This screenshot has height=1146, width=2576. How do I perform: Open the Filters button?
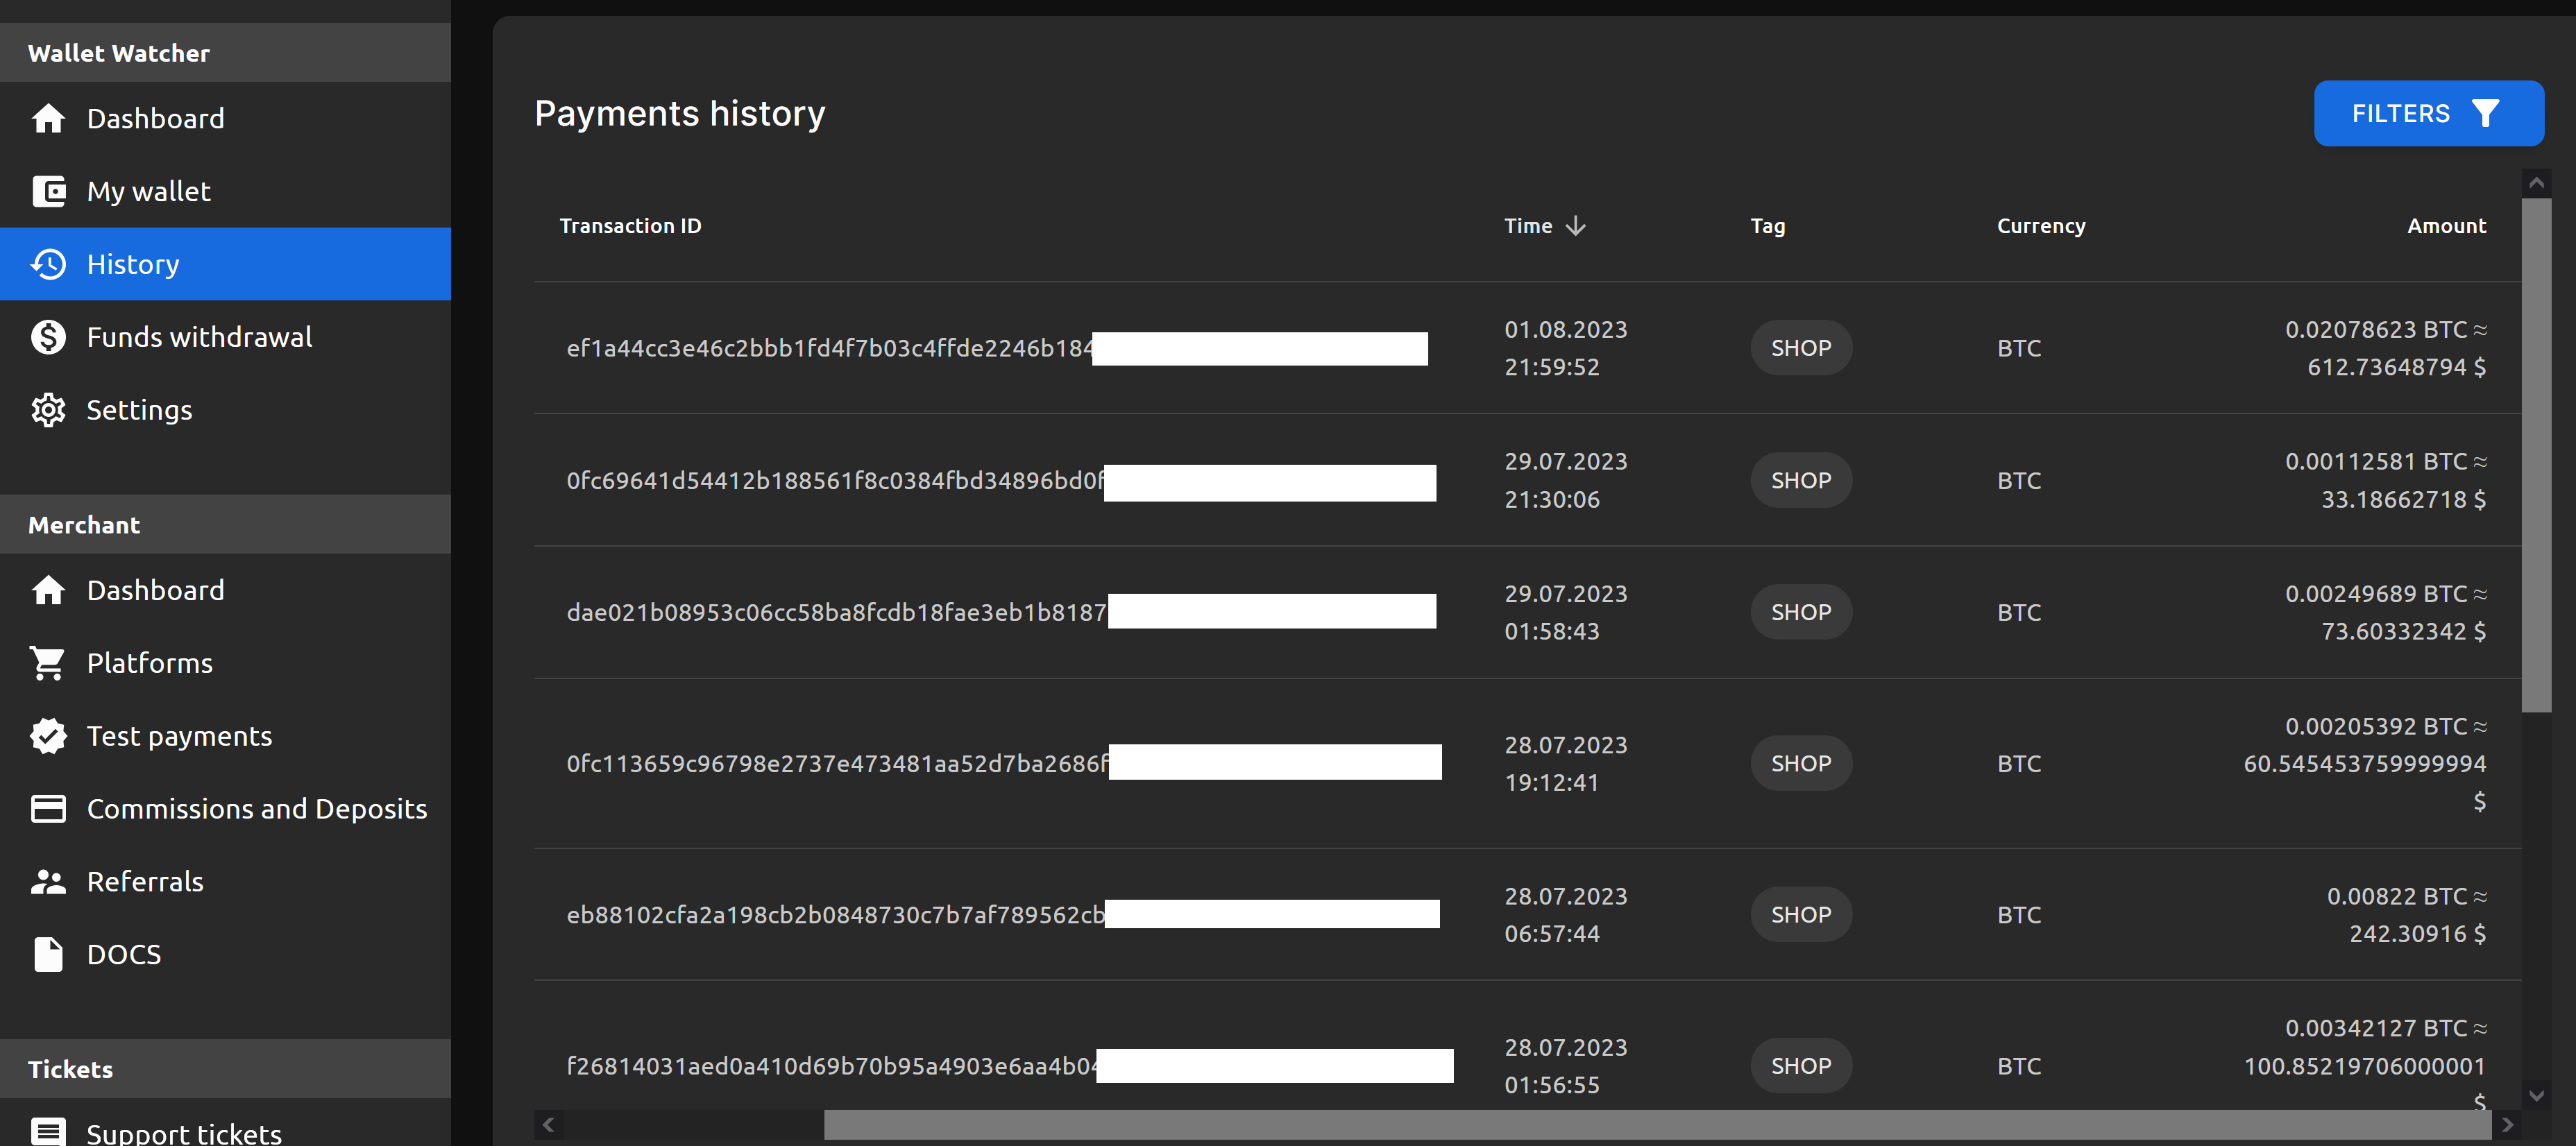(2427, 114)
